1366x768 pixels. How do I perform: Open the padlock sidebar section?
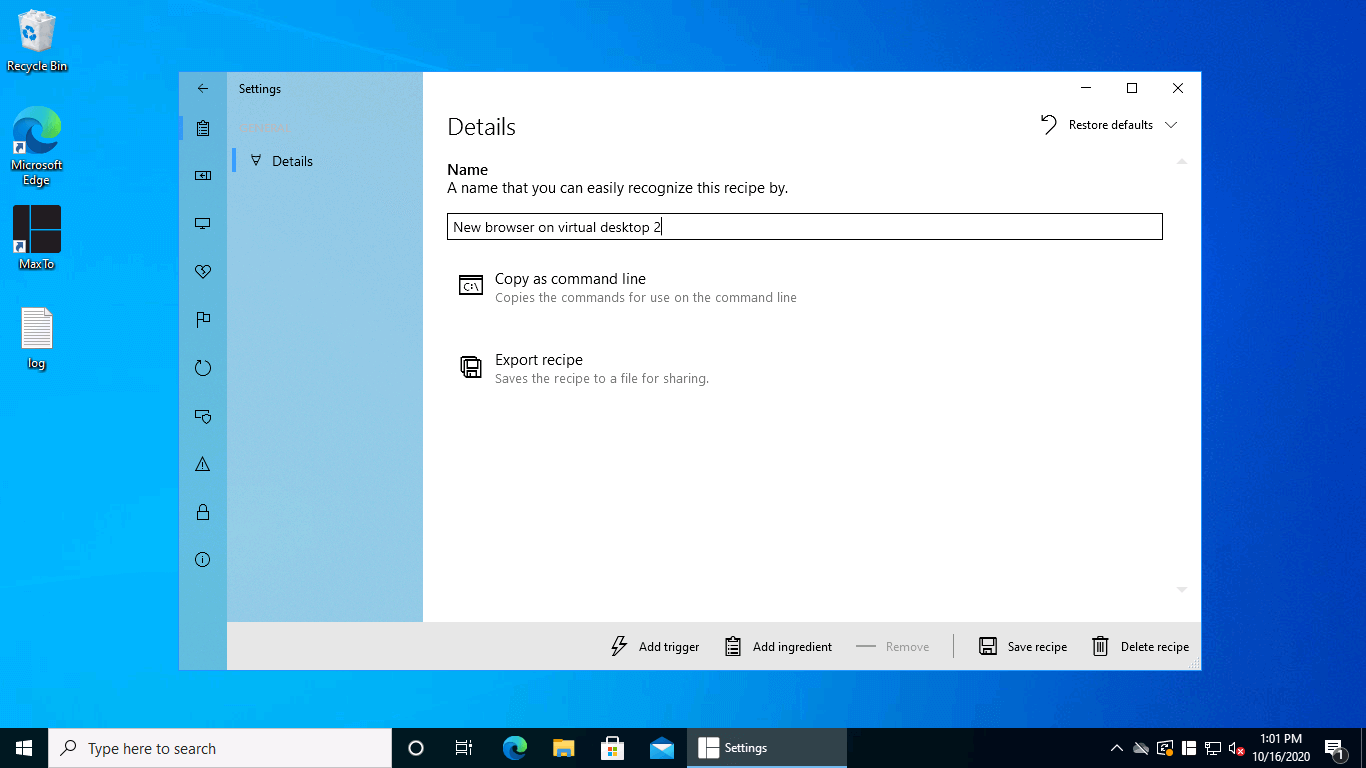tap(203, 512)
